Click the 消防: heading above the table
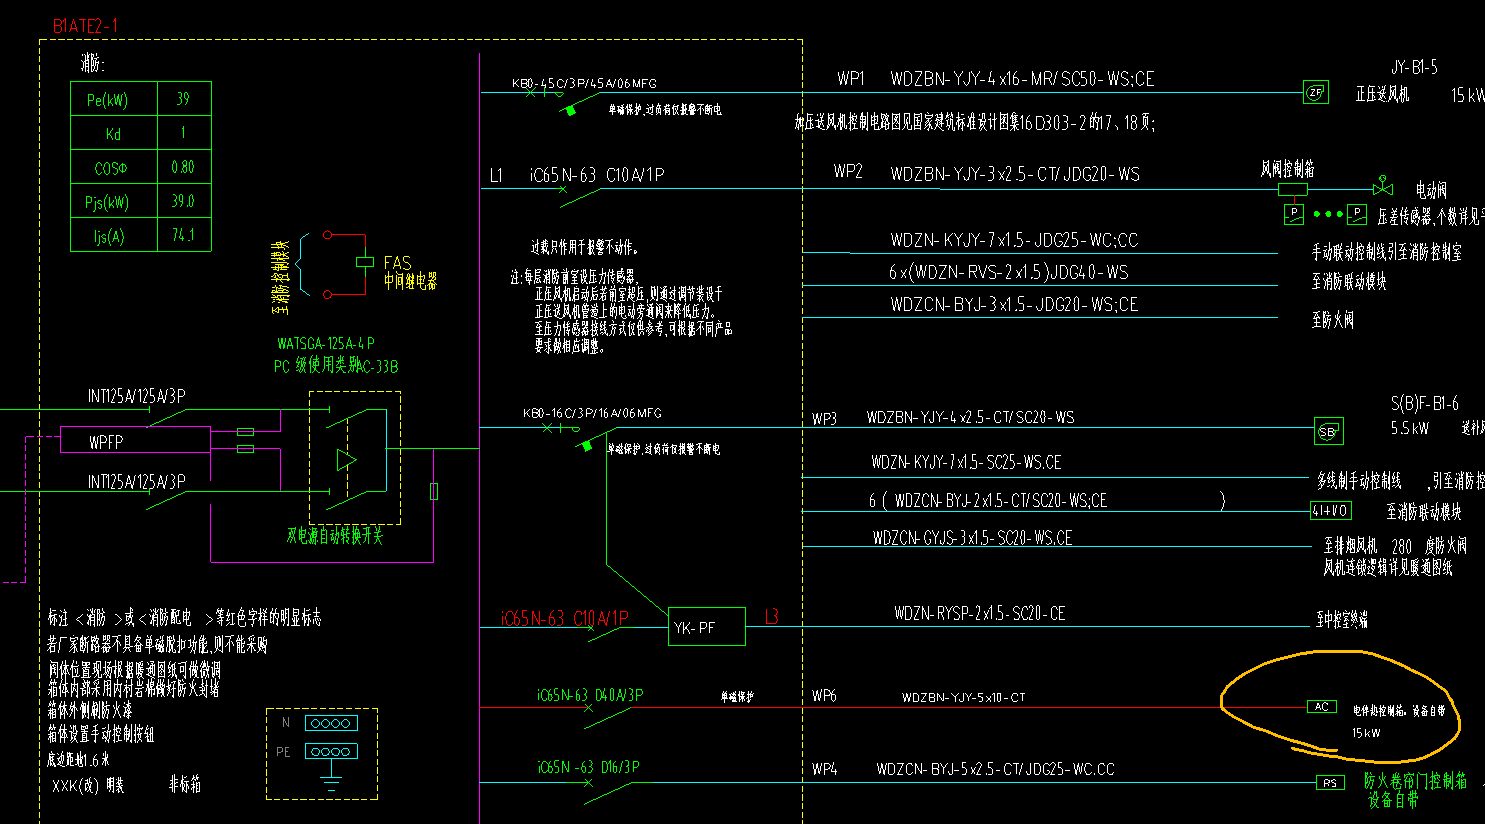 click(92, 65)
